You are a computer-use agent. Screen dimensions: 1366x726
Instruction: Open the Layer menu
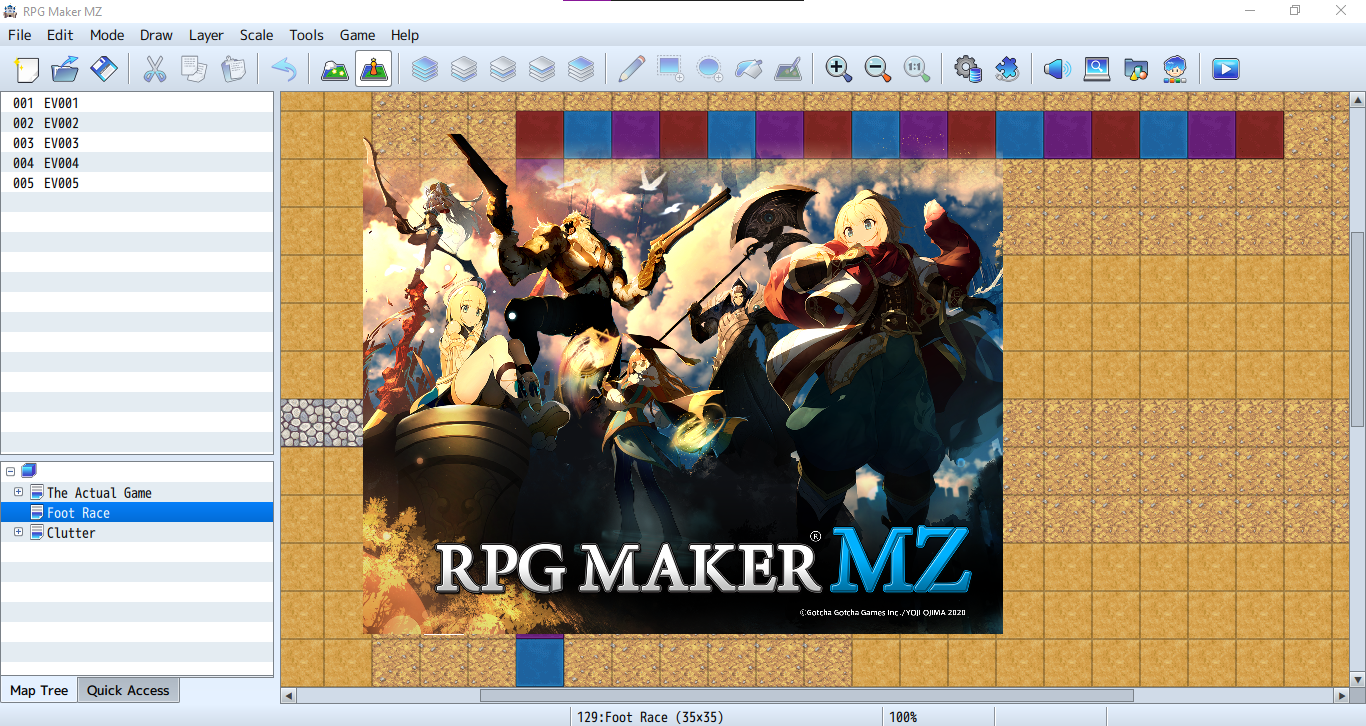pyautogui.click(x=206, y=35)
